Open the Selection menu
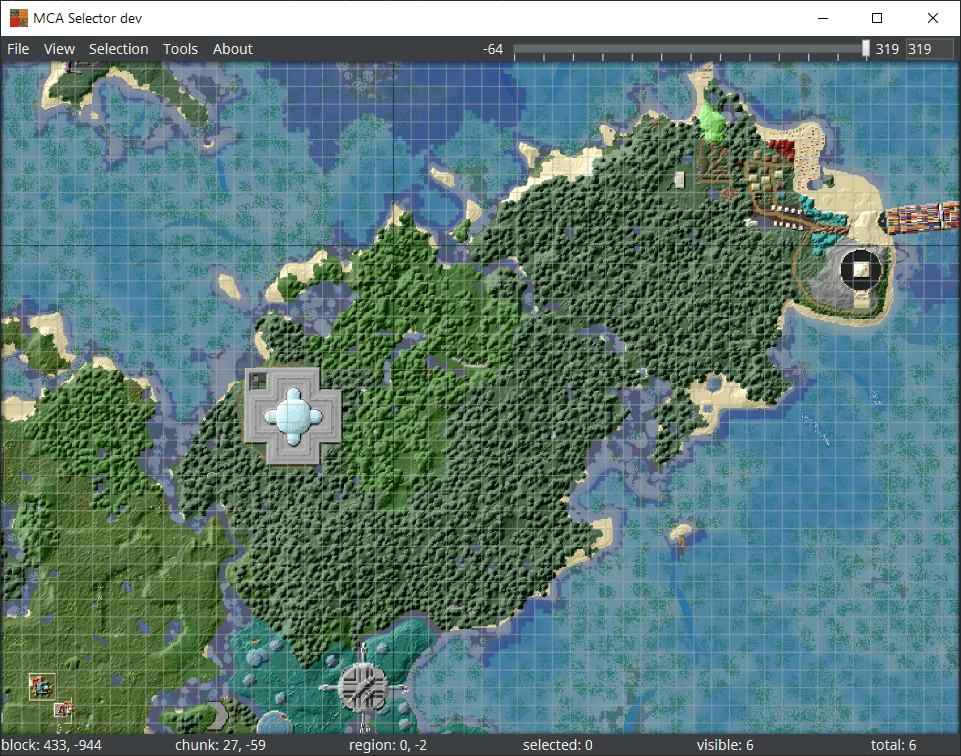 coord(118,48)
